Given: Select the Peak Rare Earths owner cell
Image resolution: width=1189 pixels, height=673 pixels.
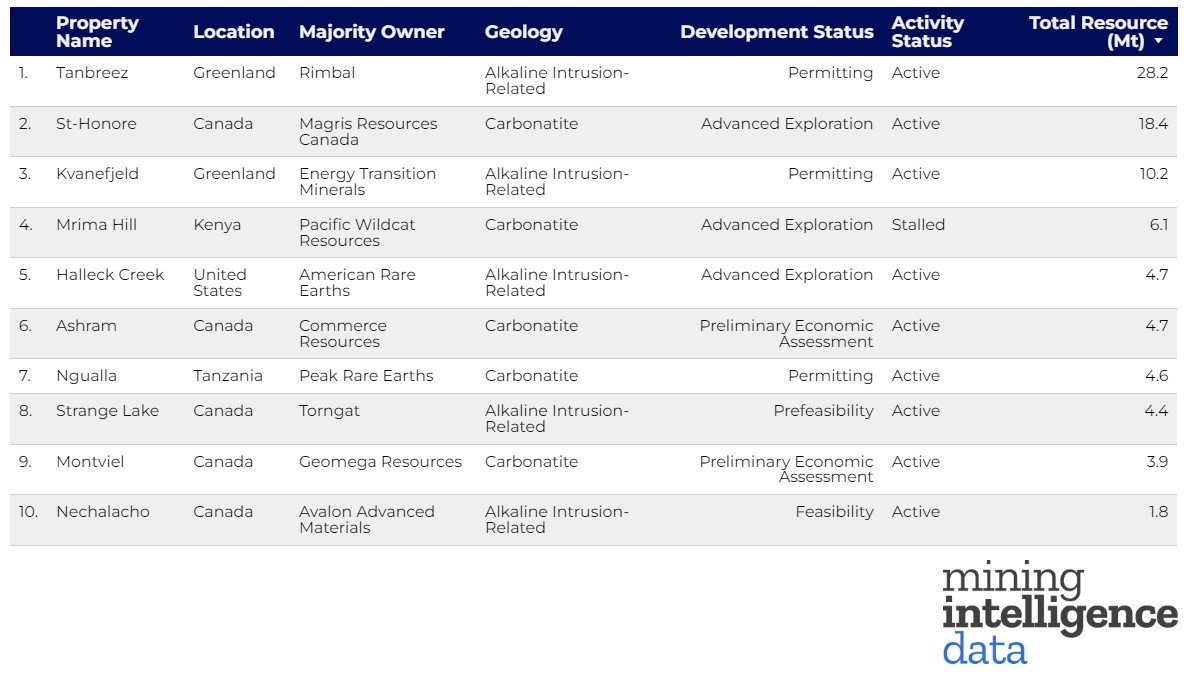Looking at the screenshot, I should 366,376.
